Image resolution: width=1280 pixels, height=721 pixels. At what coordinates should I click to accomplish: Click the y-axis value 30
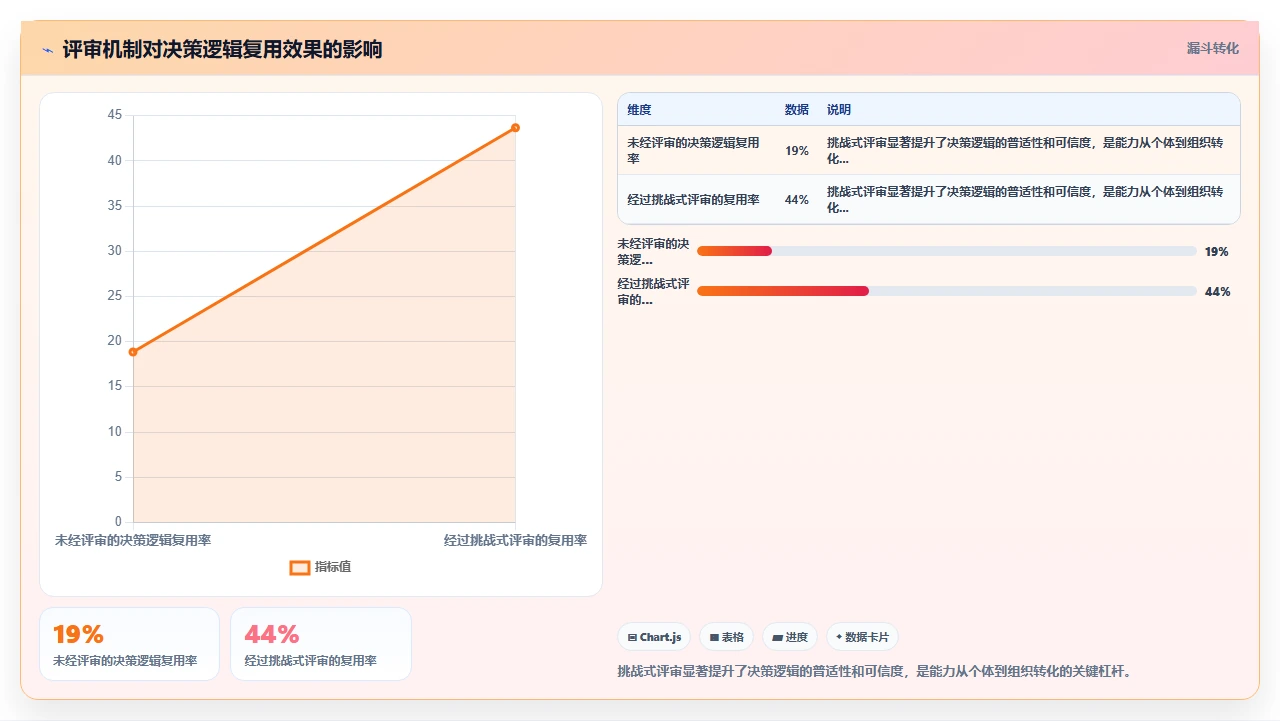(115, 251)
